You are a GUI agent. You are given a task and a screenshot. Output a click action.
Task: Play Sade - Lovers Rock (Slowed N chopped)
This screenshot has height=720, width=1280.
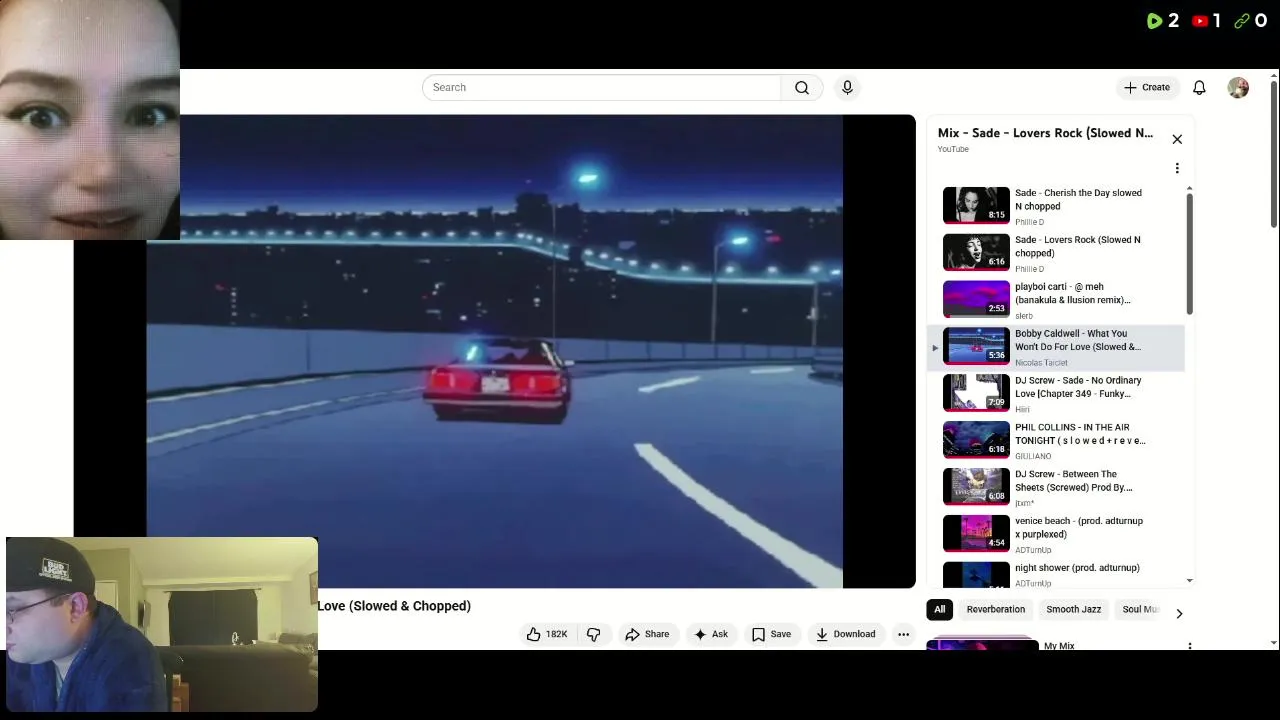pos(1058,253)
